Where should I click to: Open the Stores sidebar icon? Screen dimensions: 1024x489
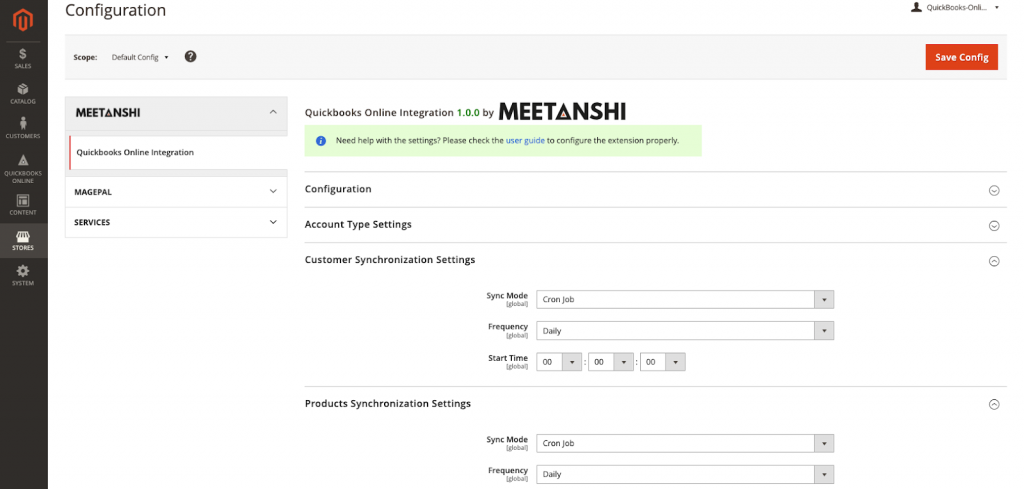(x=23, y=240)
